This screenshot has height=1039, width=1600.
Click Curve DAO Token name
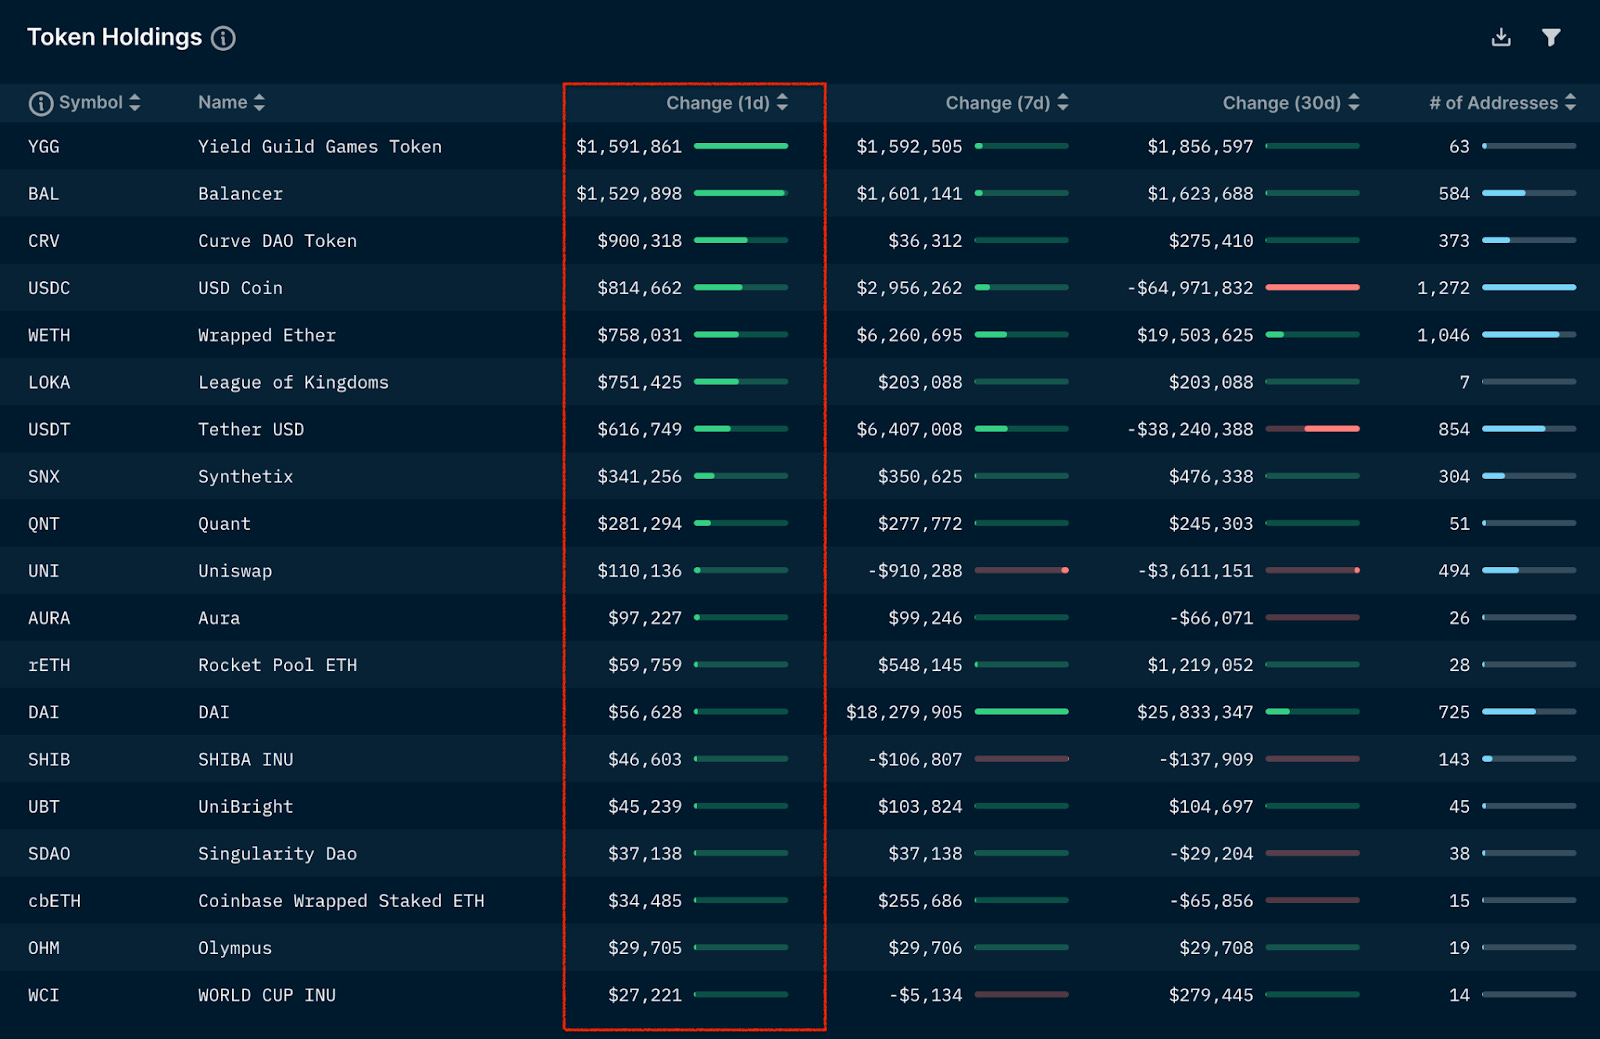click(277, 241)
